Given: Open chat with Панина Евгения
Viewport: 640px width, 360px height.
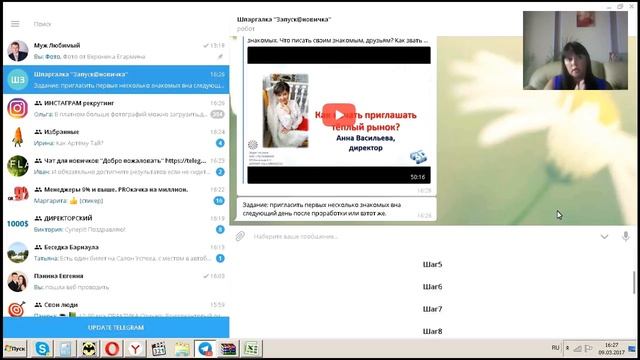Looking at the screenshot, I should [116, 281].
